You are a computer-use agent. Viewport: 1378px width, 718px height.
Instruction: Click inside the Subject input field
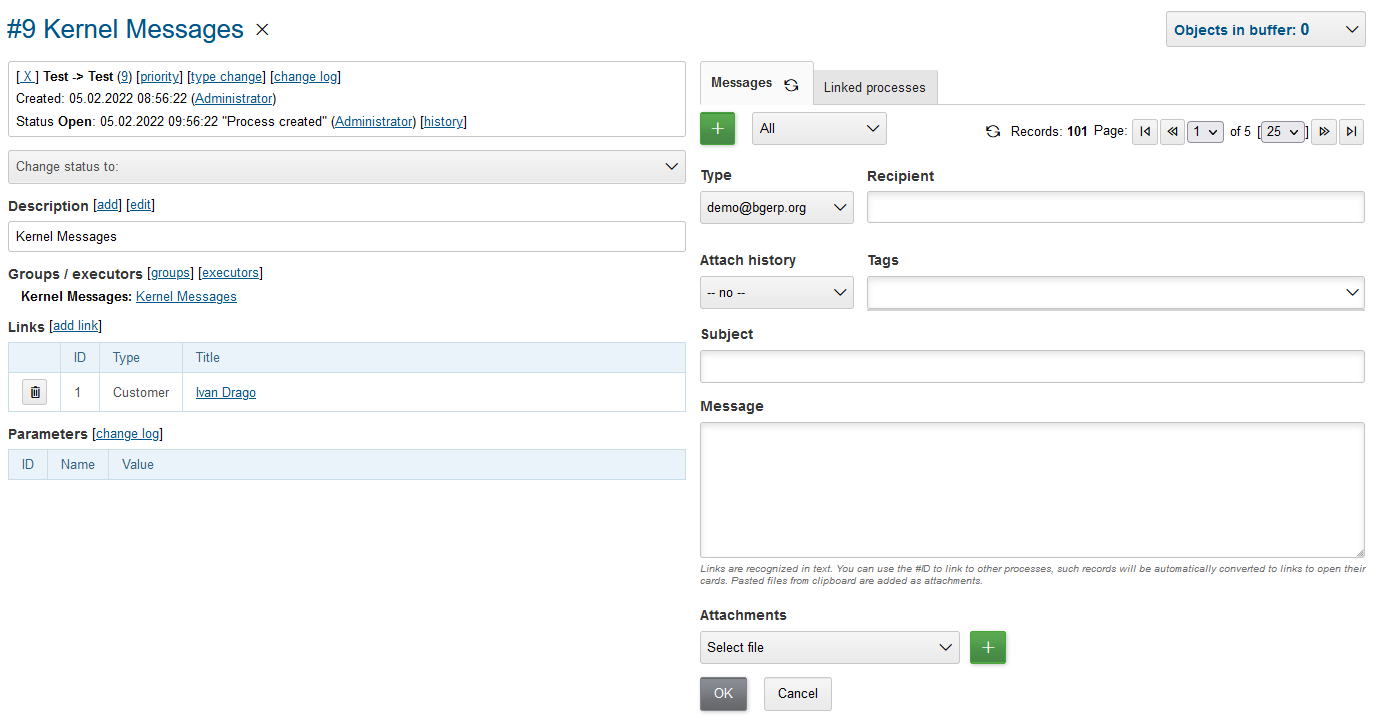[1030, 366]
